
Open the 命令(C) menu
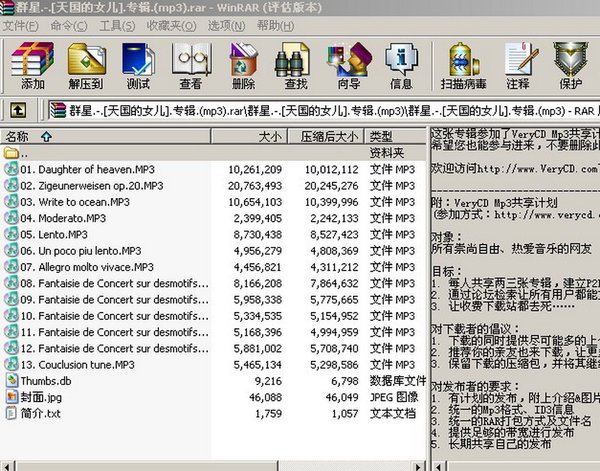coord(69,26)
